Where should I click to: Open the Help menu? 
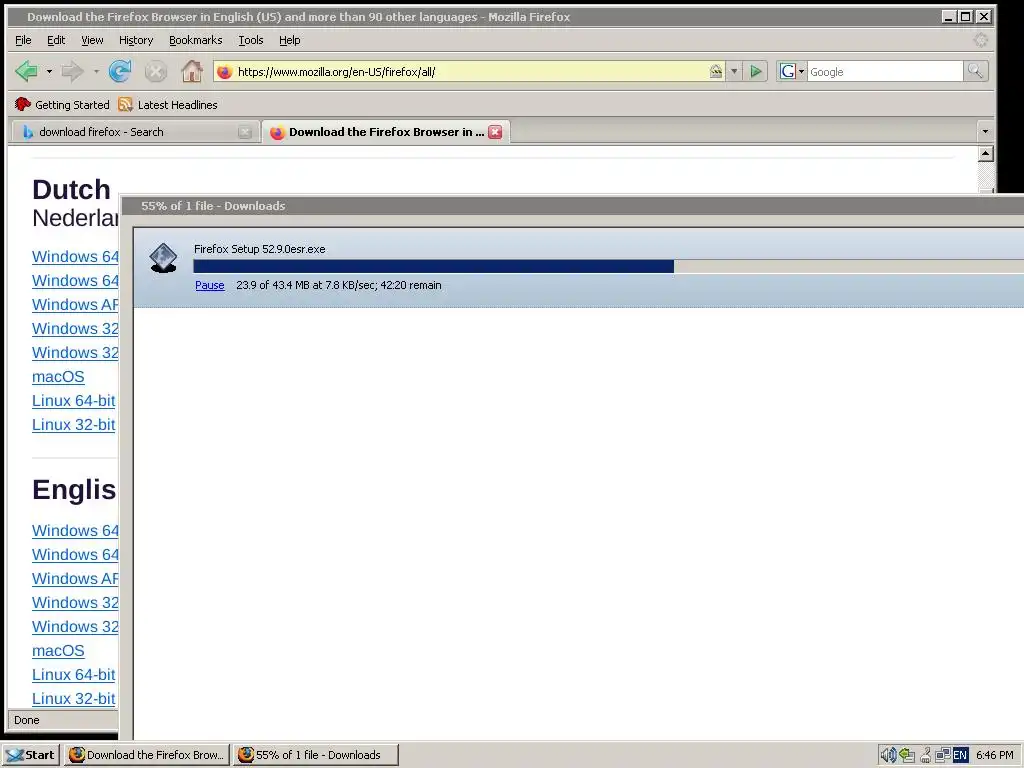[x=290, y=40]
